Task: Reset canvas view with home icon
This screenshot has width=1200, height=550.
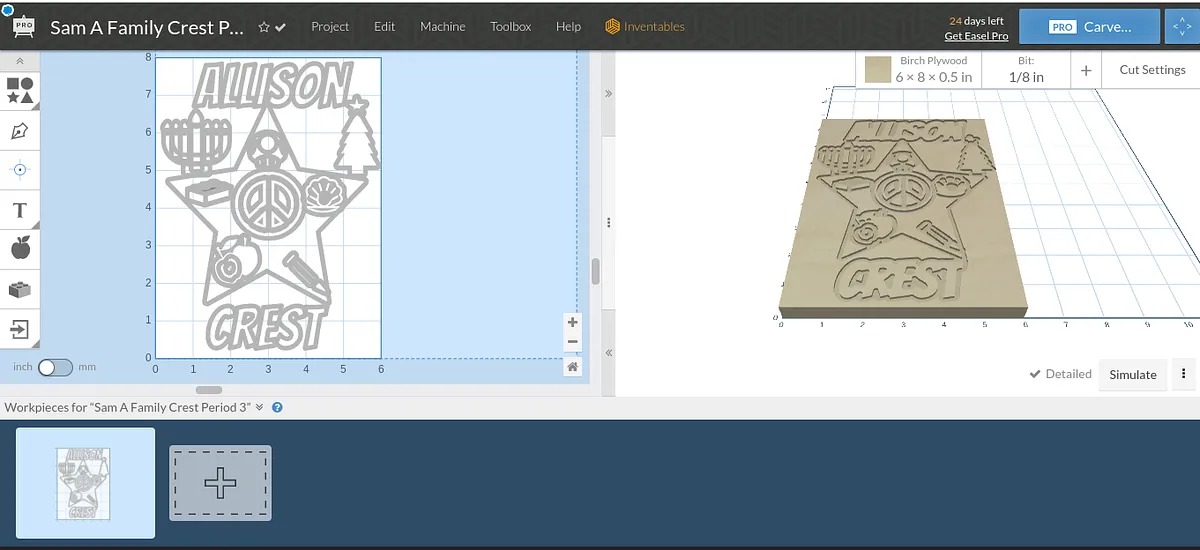Action: [x=572, y=367]
